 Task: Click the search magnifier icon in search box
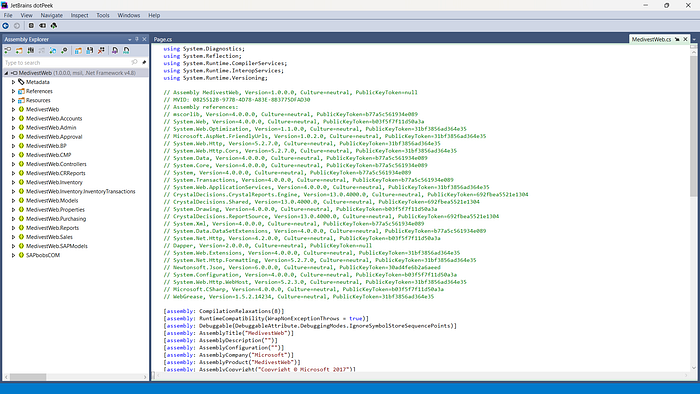tap(134, 62)
